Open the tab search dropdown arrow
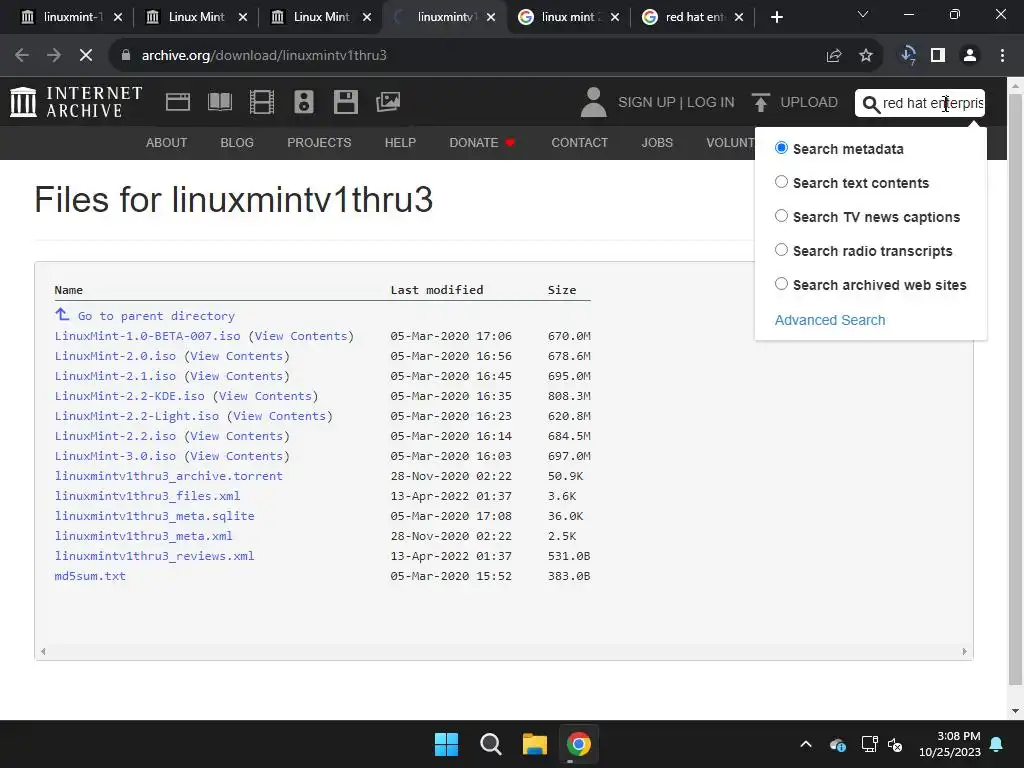 click(863, 14)
